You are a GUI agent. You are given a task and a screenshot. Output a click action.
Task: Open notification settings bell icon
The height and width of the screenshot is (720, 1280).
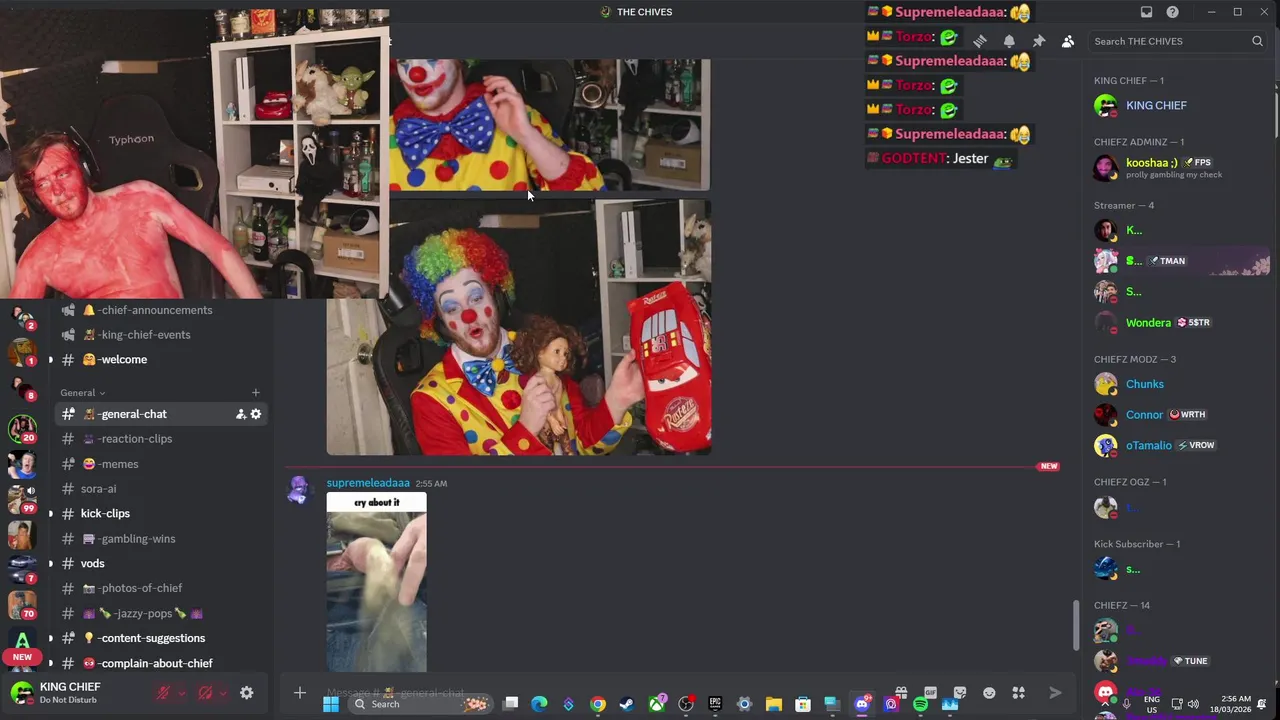pos(1009,41)
